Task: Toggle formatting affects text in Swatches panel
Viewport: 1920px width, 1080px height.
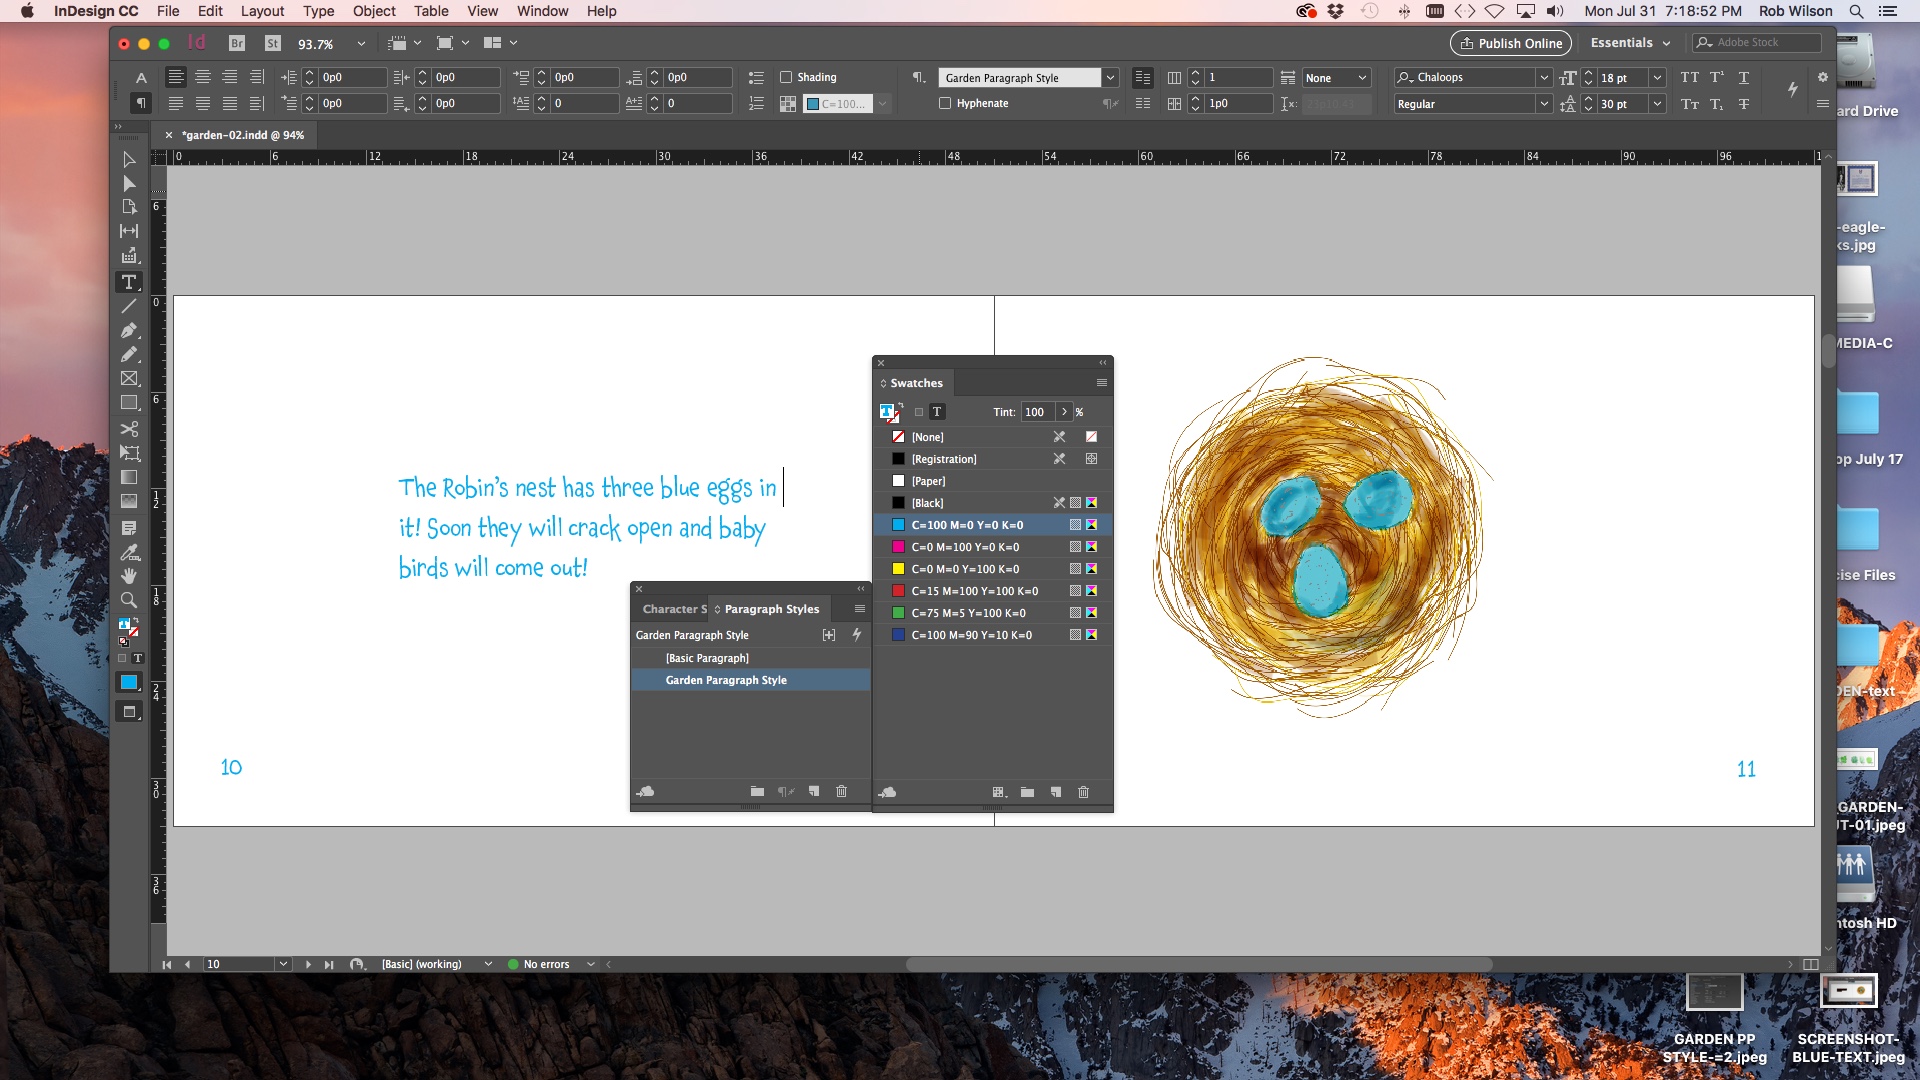Action: point(937,411)
